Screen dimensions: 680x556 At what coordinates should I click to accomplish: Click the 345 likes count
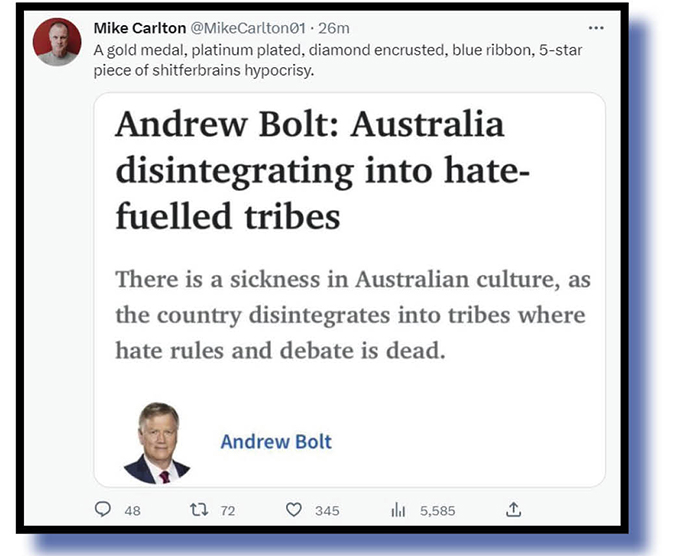[327, 511]
